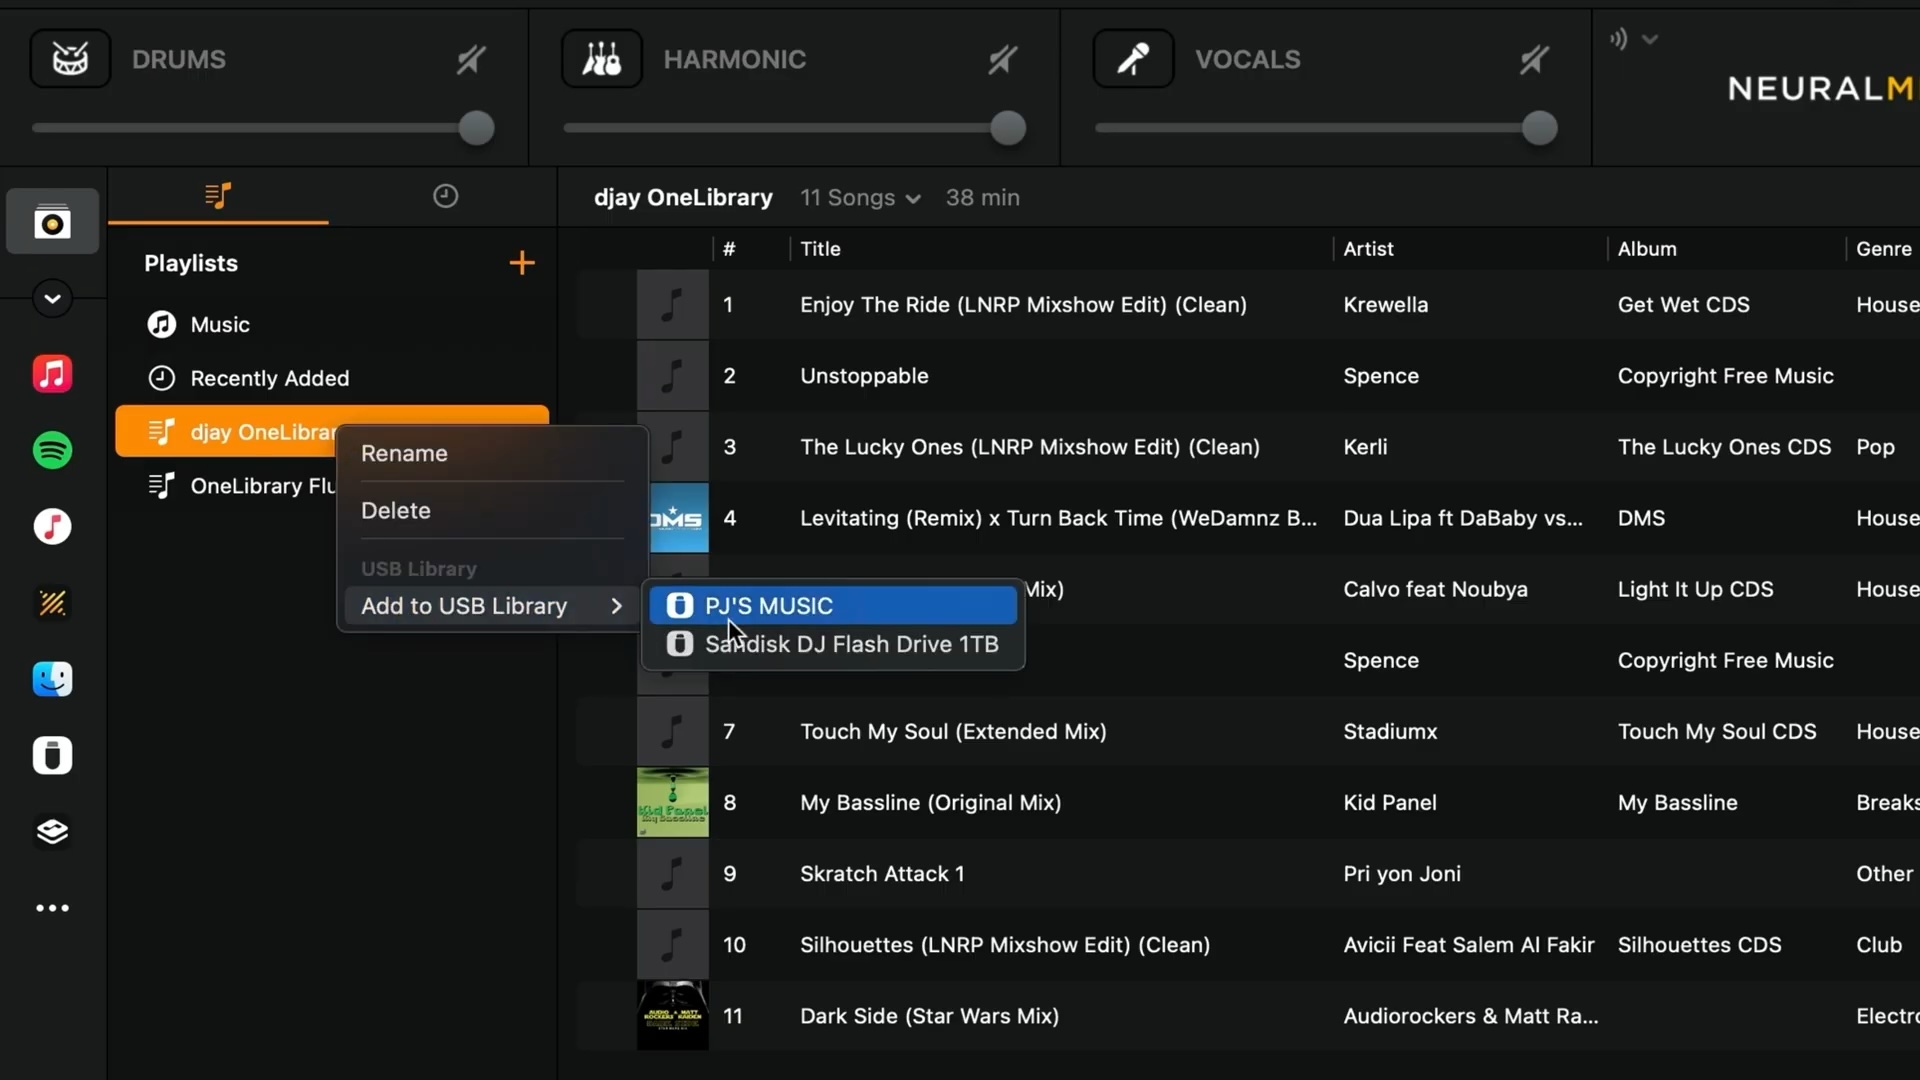Open the Recently Added playlist
1920x1080 pixels.
coord(269,378)
